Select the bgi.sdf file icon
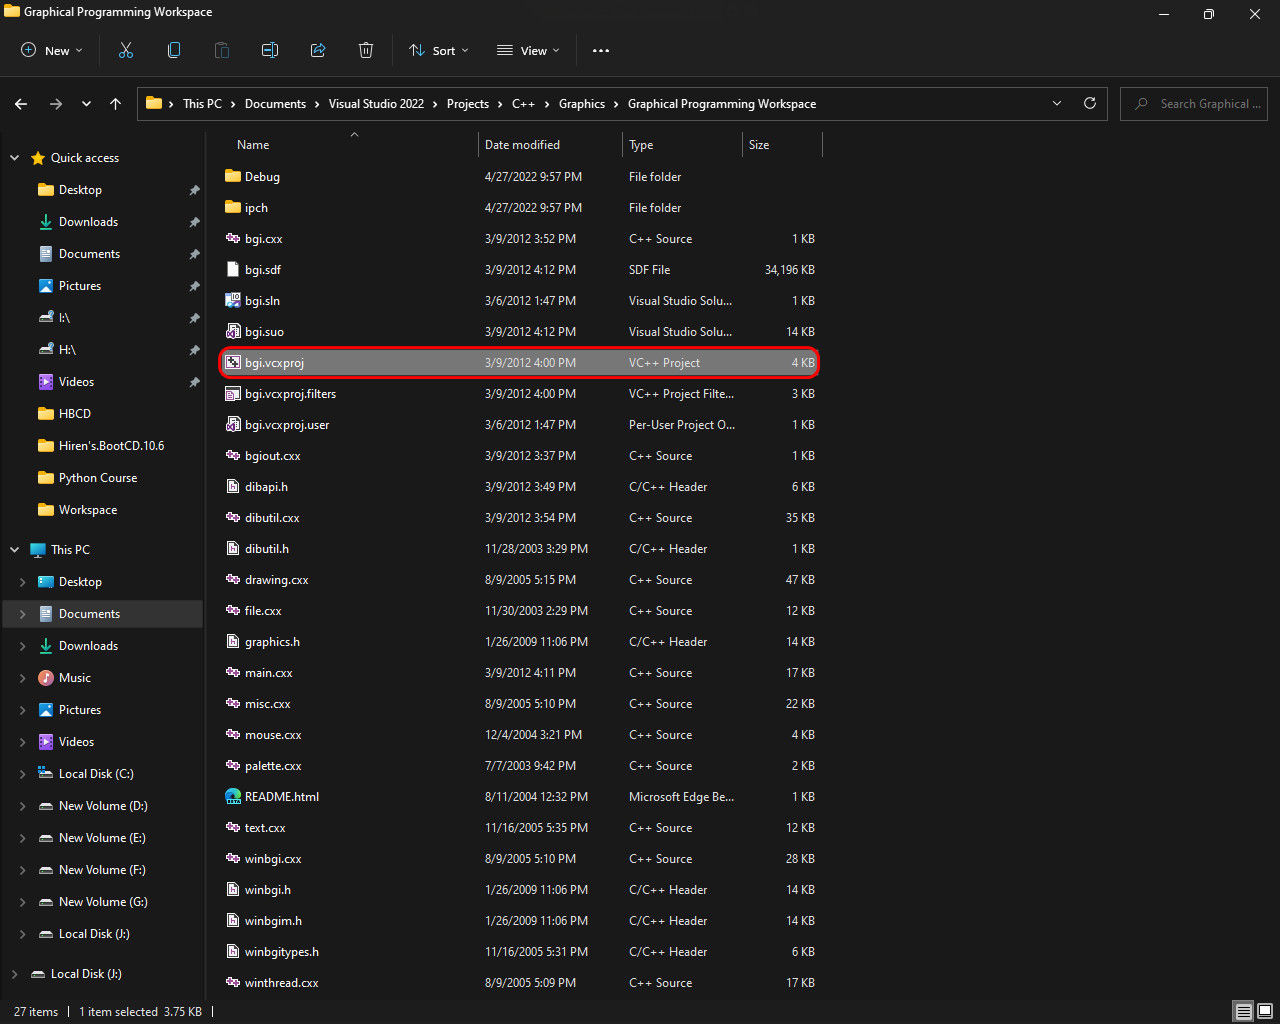Screen dimensions: 1280x1024 click(x=233, y=269)
